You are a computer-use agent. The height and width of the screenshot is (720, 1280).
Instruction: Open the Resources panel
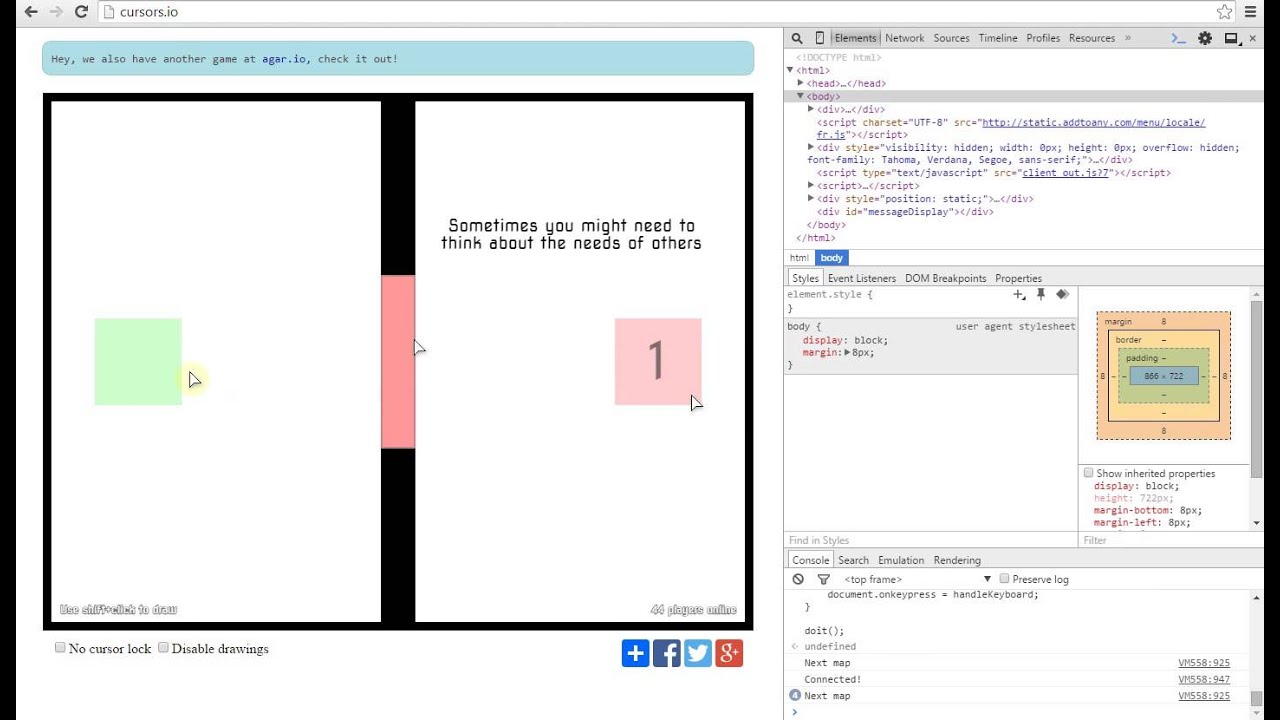(1092, 38)
